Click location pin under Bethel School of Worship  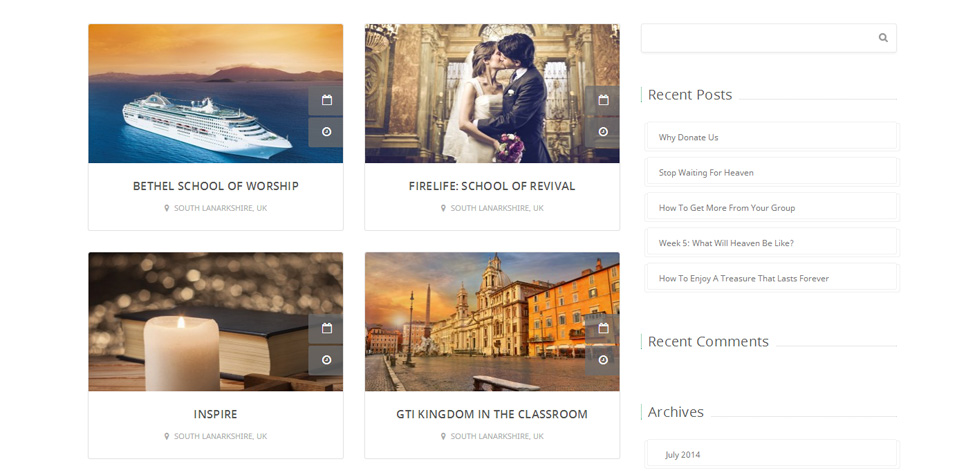pos(166,208)
